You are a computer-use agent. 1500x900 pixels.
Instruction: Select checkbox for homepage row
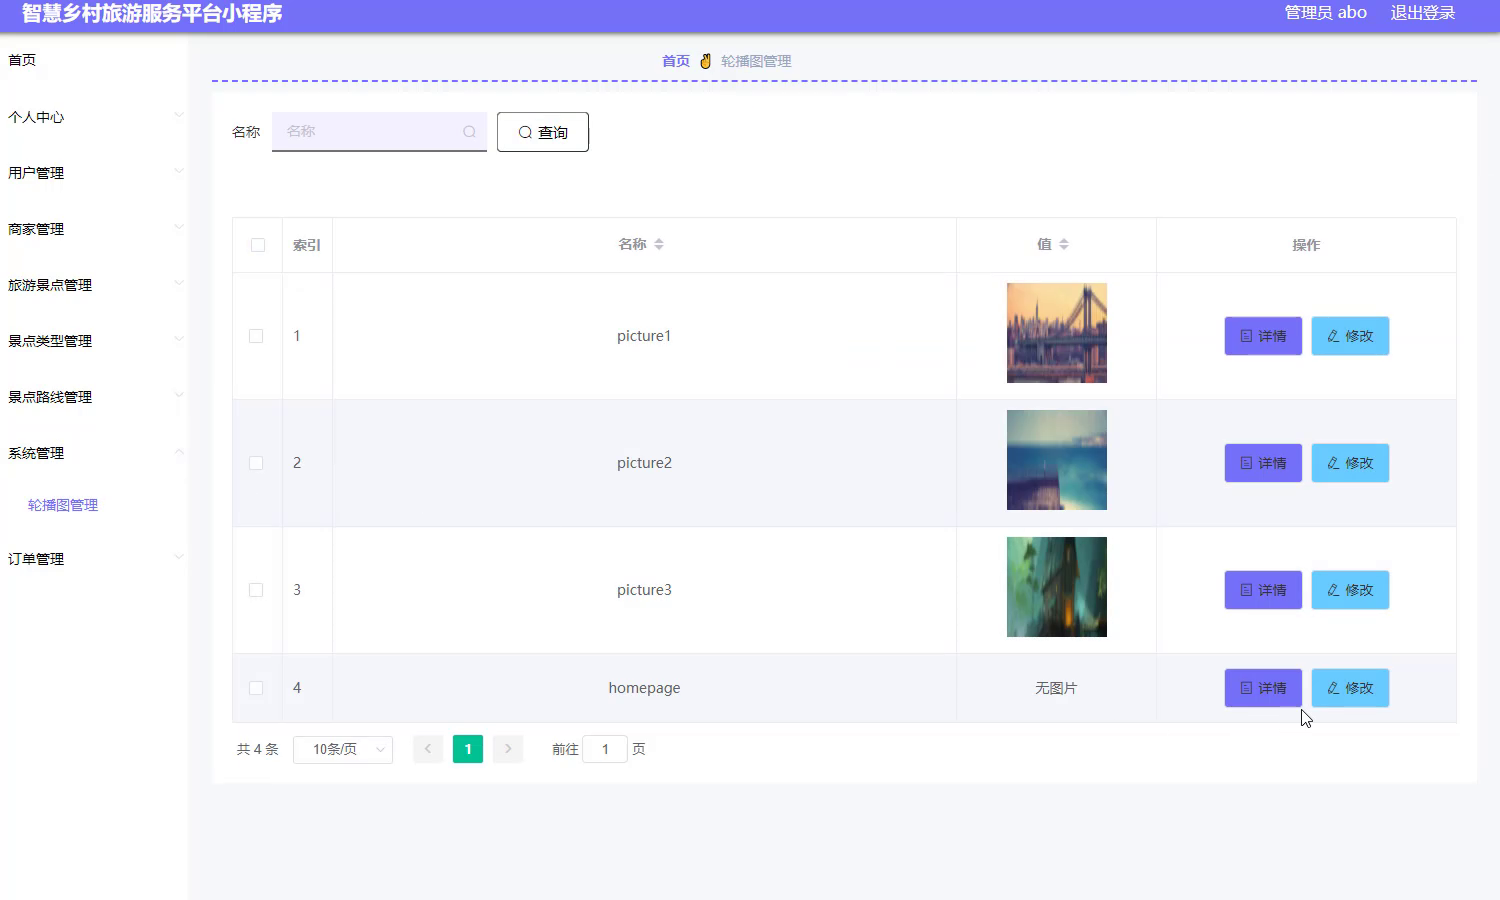pos(256,688)
